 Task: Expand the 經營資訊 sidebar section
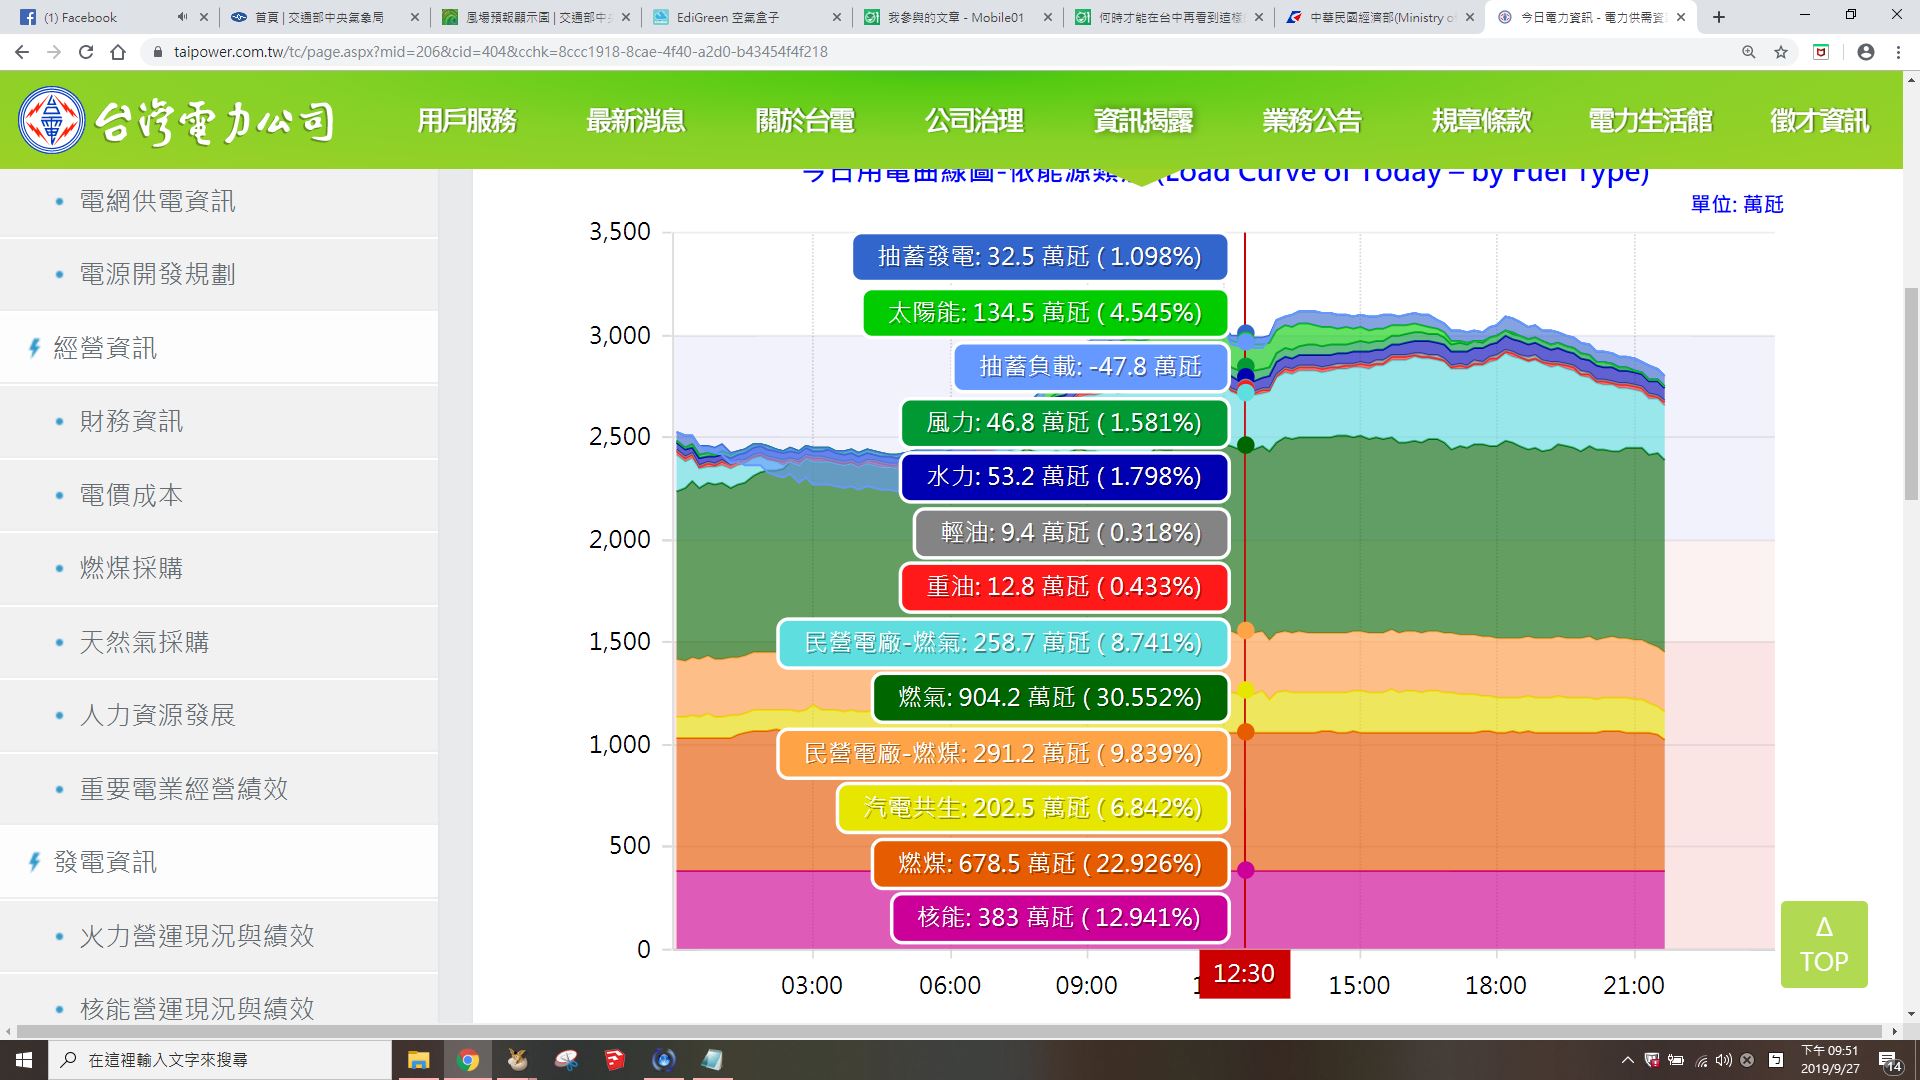pyautogui.click(x=218, y=348)
